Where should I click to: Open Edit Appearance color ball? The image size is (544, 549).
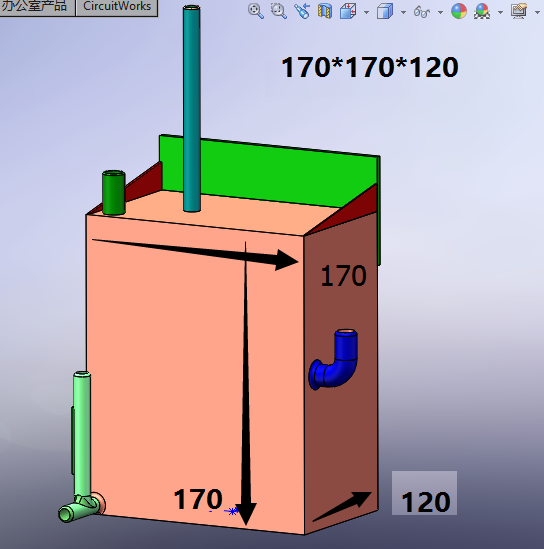coord(459,11)
